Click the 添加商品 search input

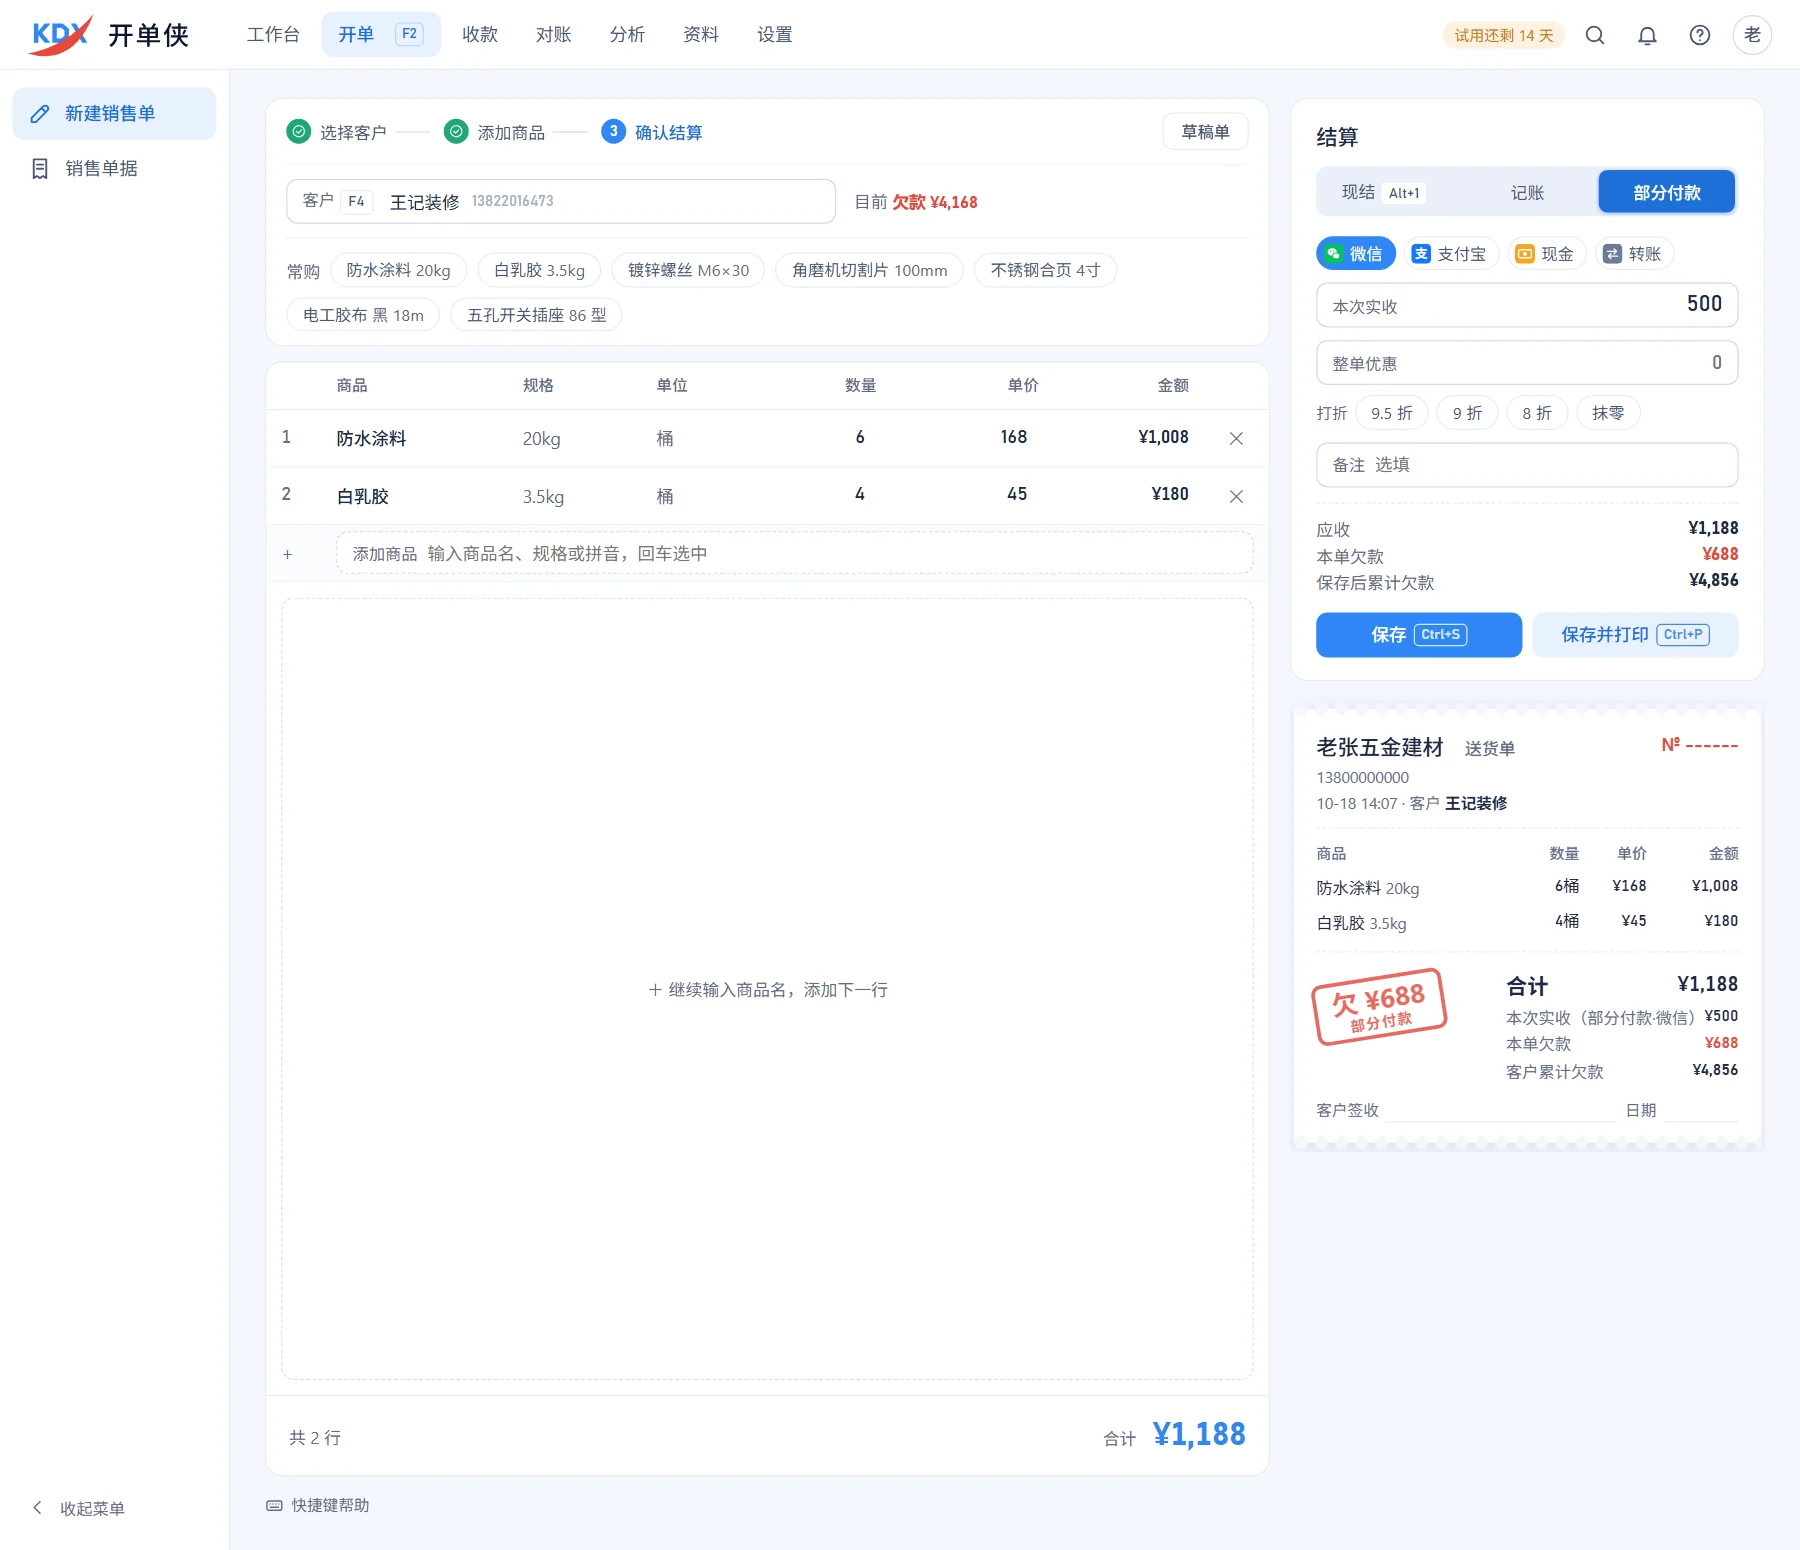point(794,554)
